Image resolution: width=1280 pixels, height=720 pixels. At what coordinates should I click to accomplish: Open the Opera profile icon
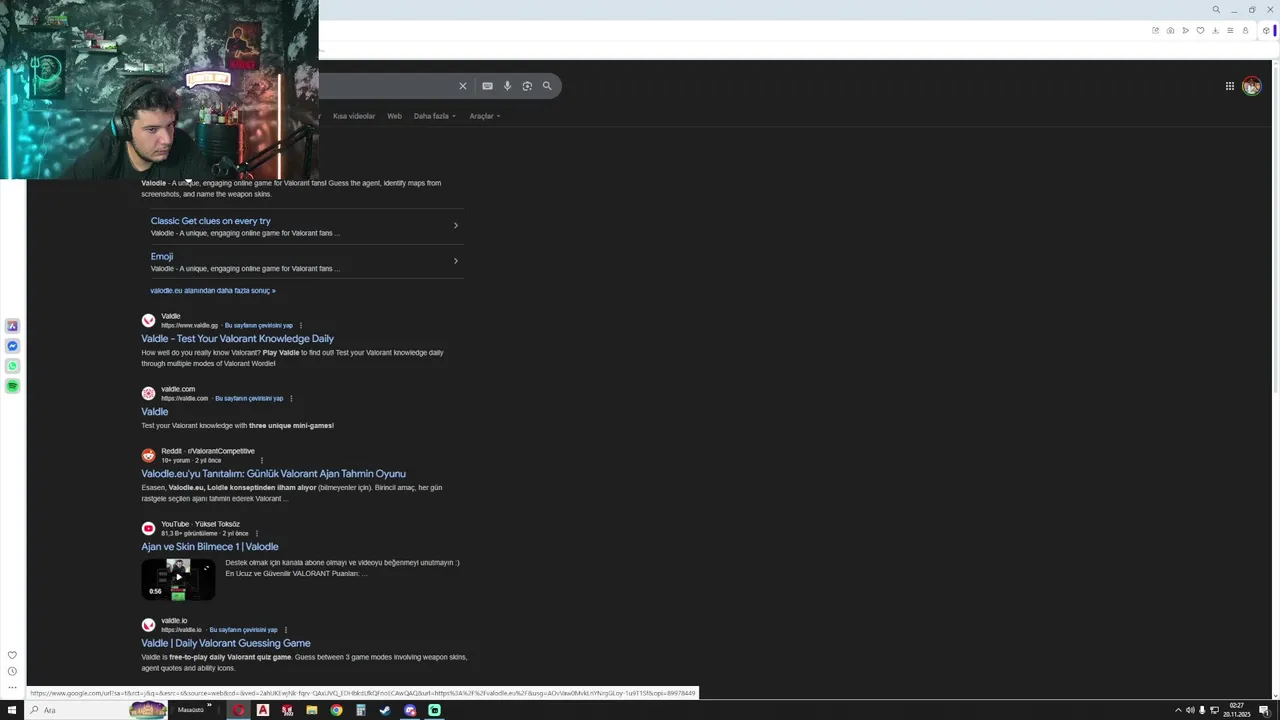[1245, 31]
